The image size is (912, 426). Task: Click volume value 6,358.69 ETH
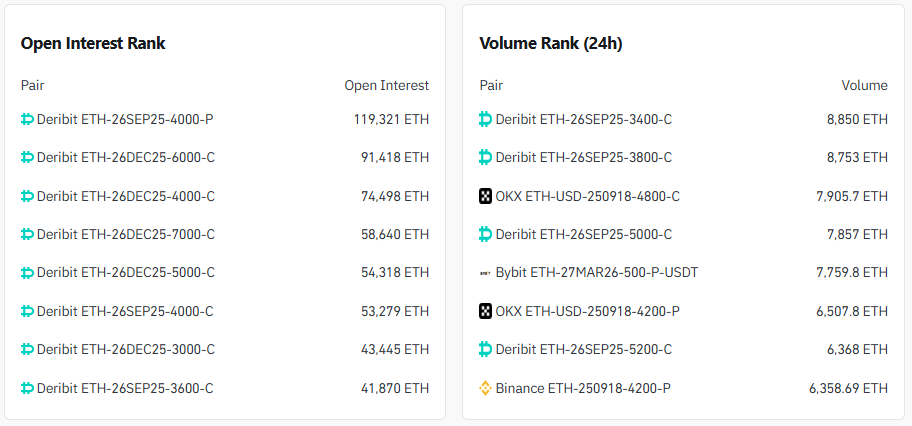[849, 388]
